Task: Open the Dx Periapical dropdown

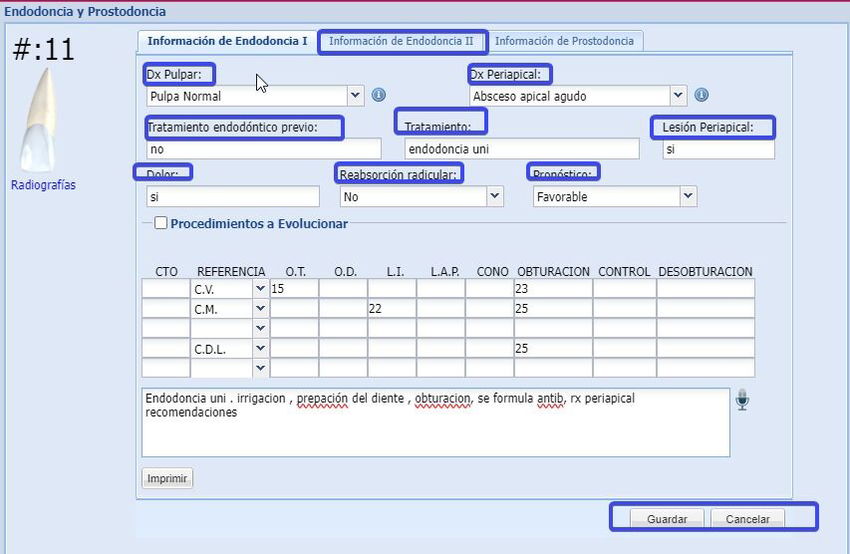Action: 678,96
